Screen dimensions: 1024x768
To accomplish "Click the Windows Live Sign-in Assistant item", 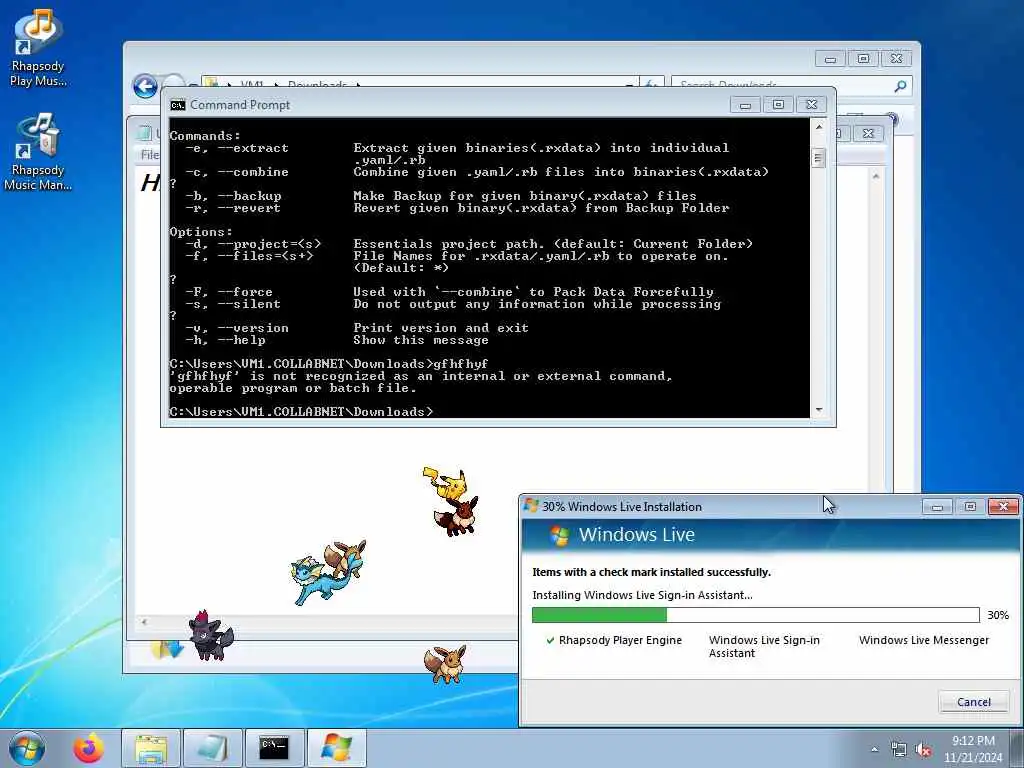I will (x=764, y=647).
